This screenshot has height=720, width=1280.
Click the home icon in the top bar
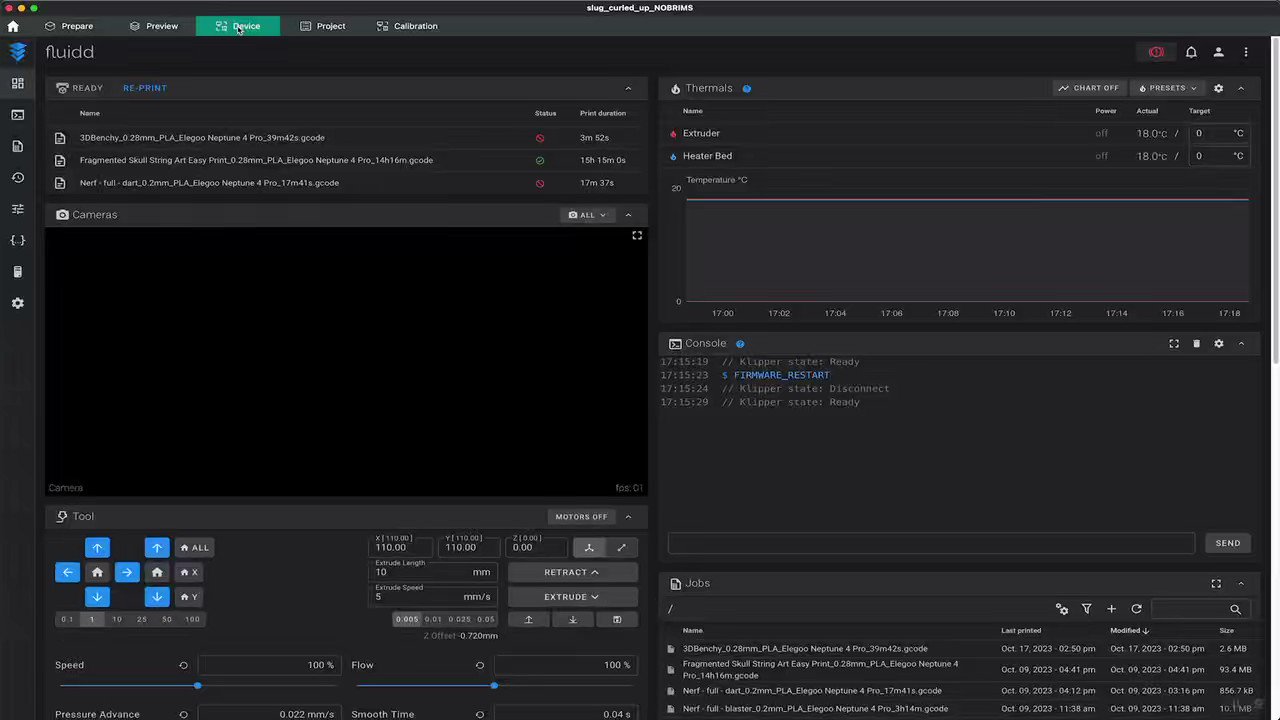coord(13,26)
